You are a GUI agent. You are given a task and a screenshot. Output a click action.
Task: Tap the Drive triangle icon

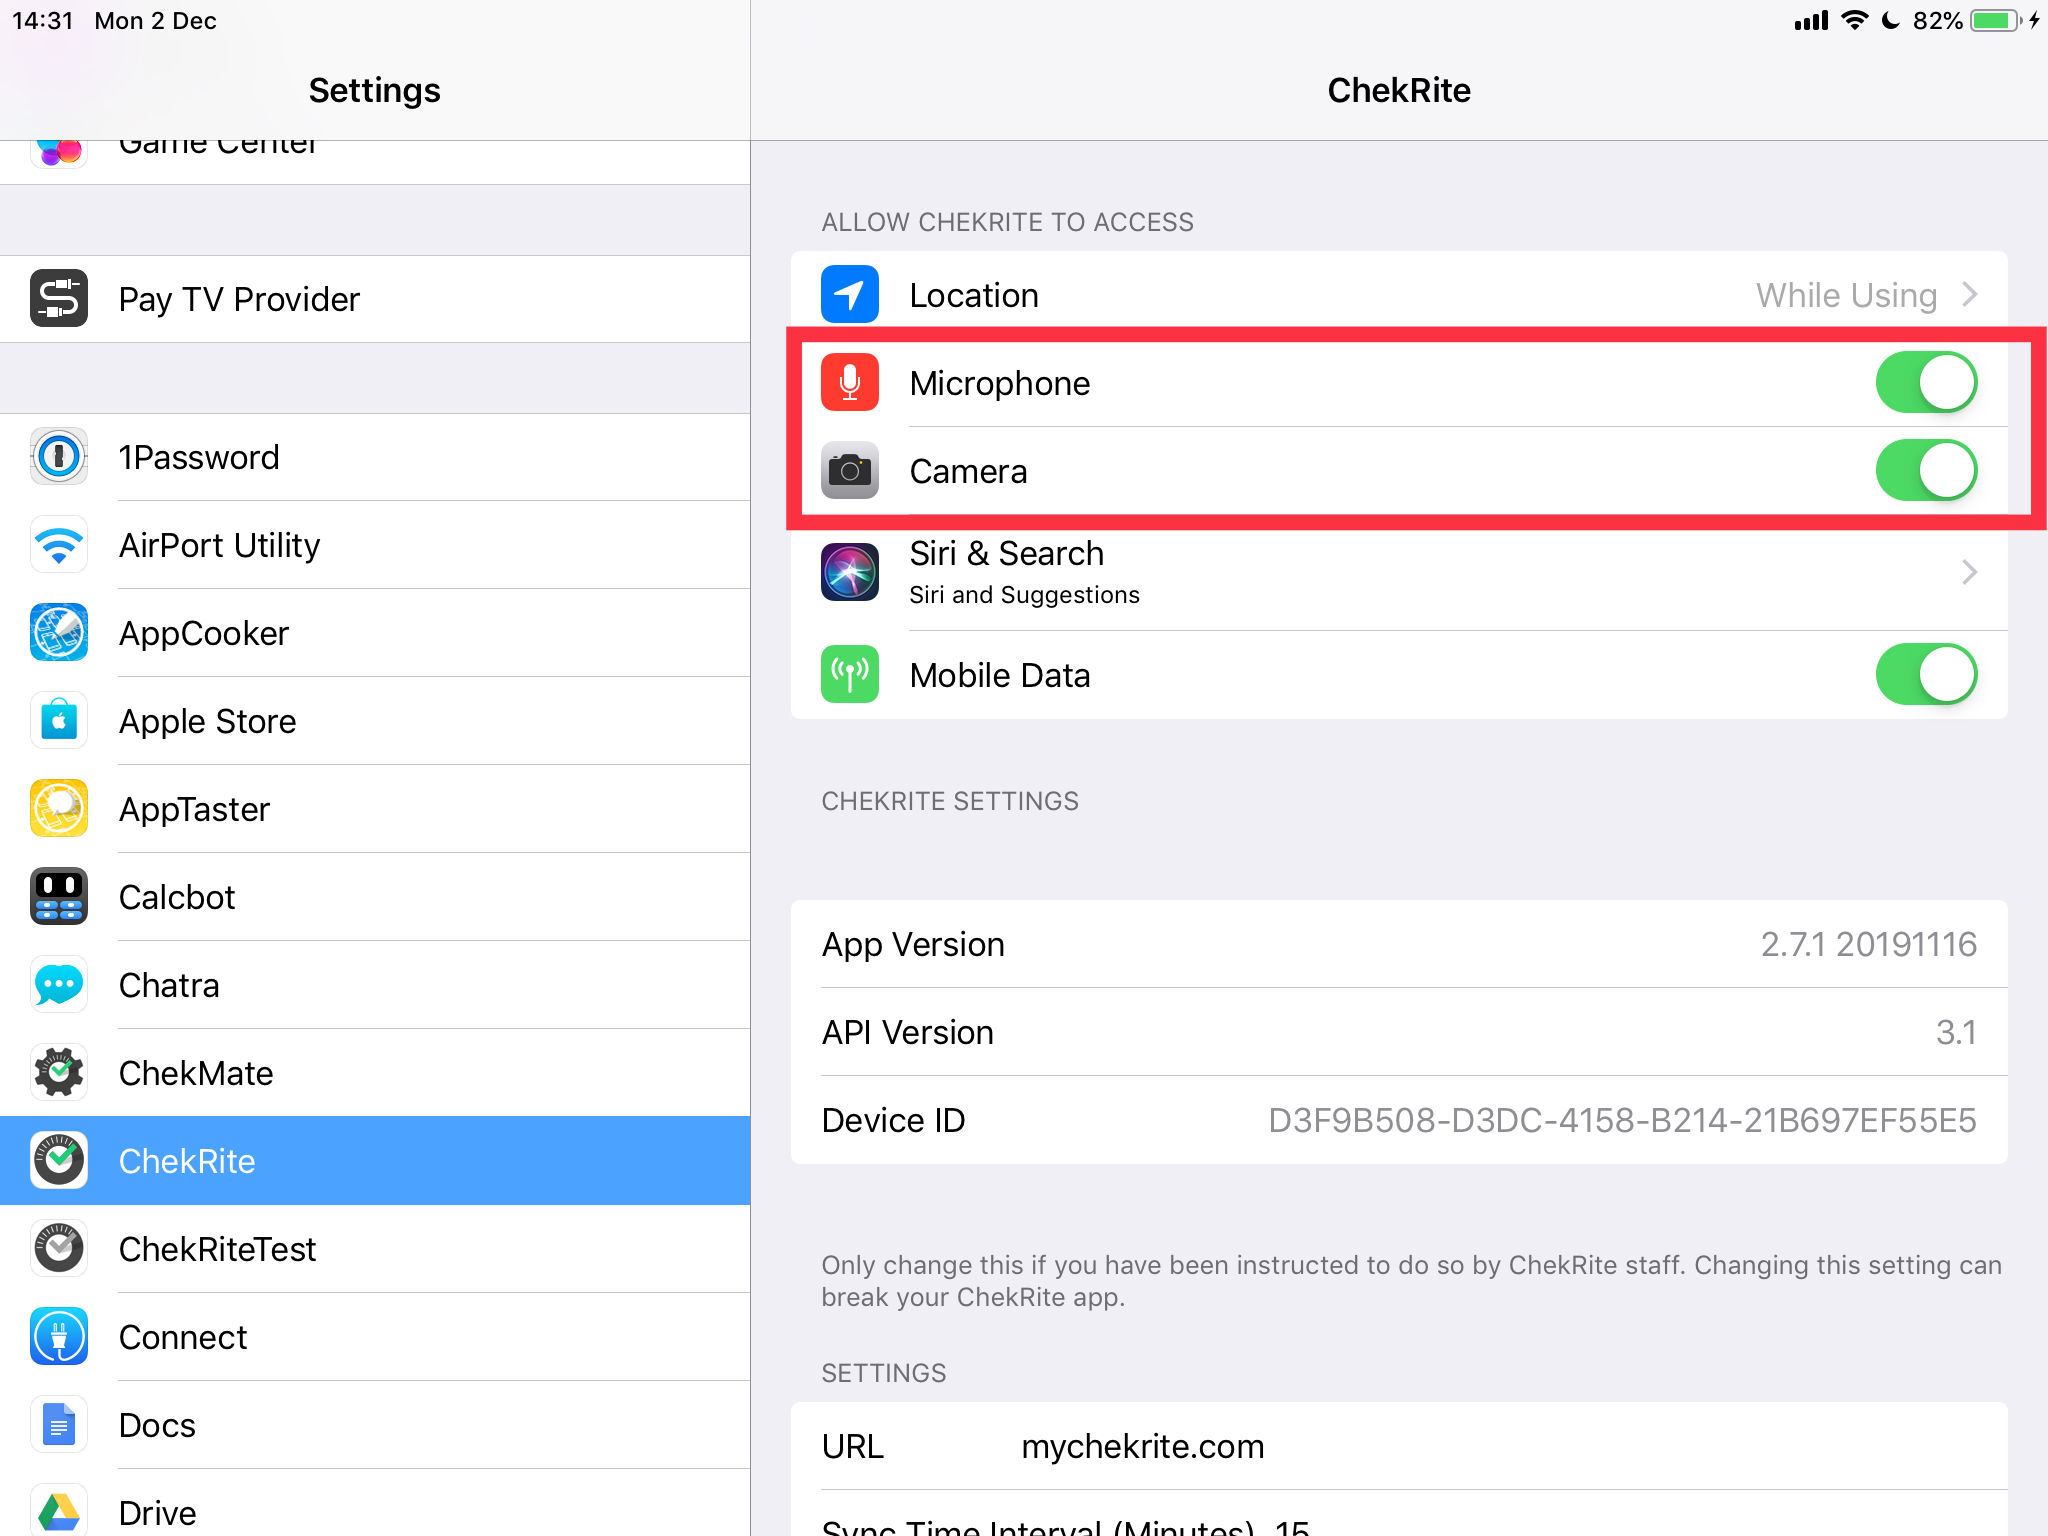click(59, 1510)
